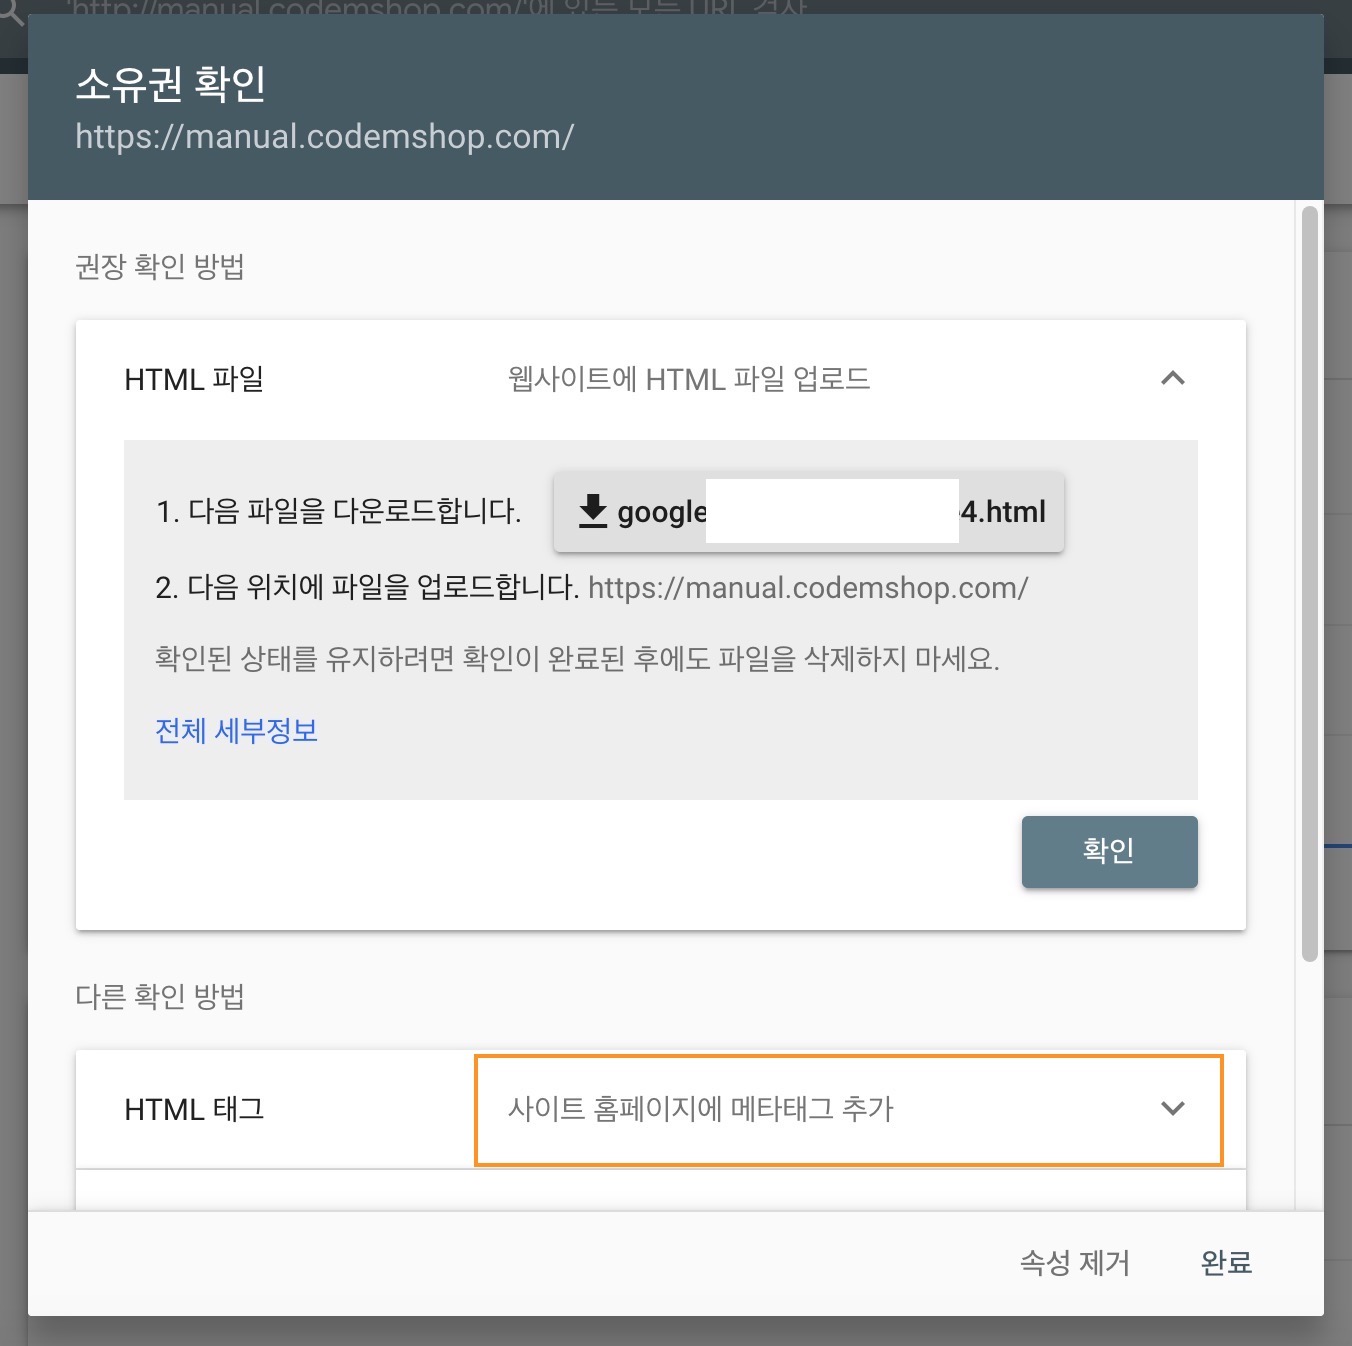Open the 전체 세부정보 link
This screenshot has height=1346, width=1352.
[236, 731]
